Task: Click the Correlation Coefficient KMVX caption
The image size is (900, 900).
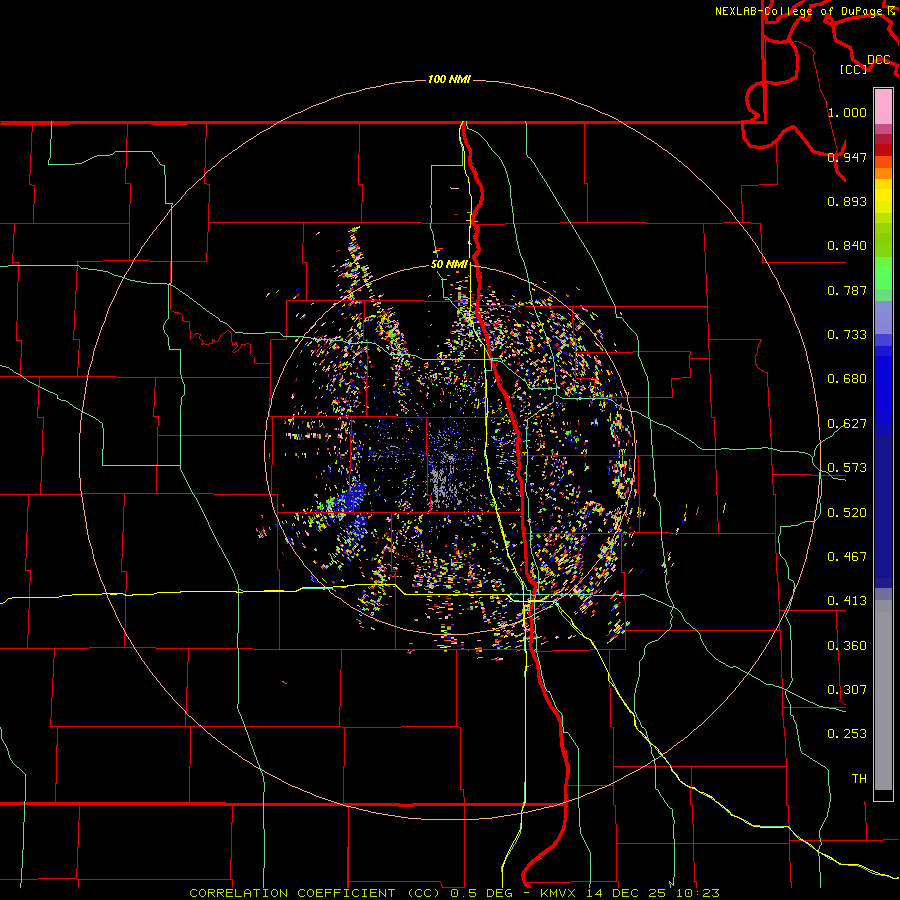Action: tap(454, 893)
